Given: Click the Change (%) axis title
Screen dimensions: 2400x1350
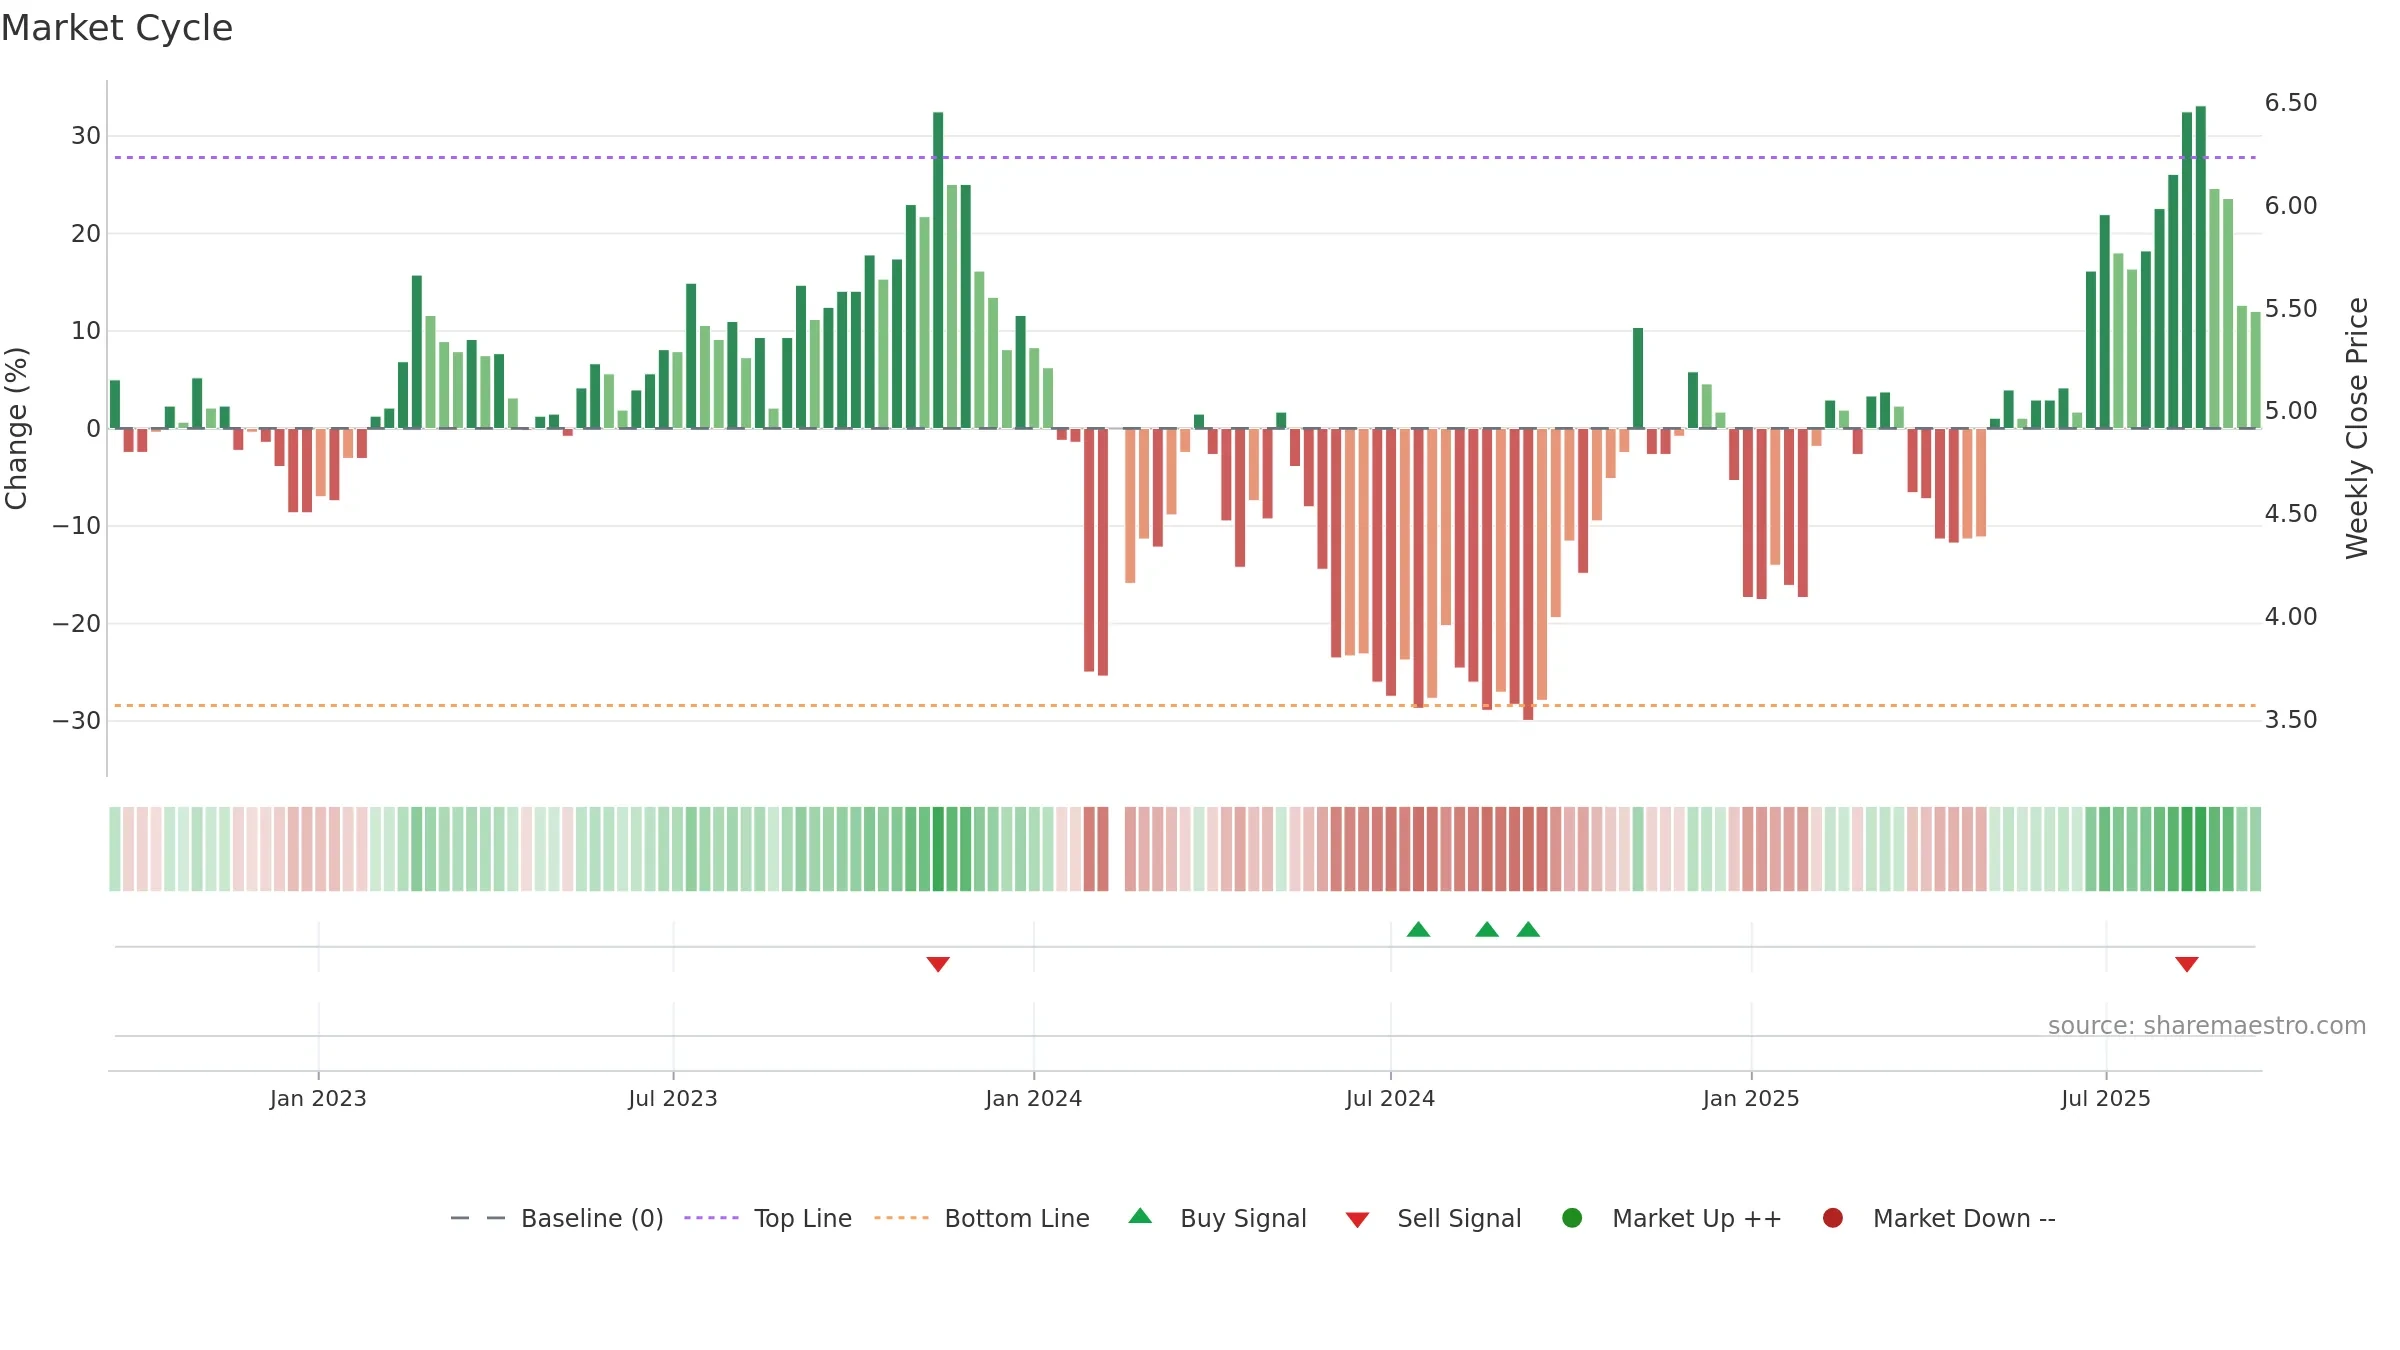Looking at the screenshot, I should 16,428.
